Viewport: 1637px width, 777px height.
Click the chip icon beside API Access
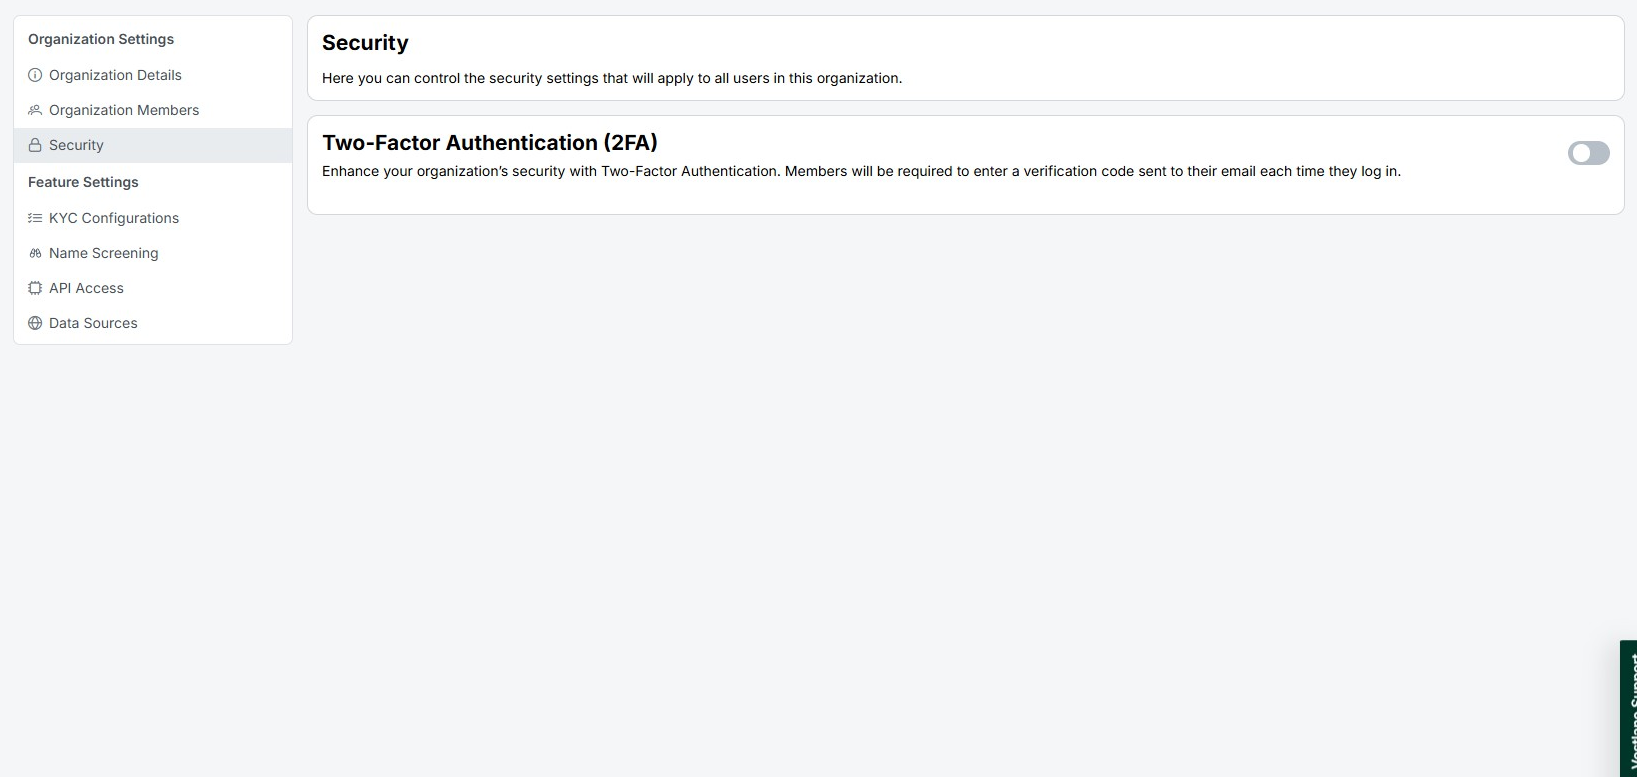pos(35,288)
